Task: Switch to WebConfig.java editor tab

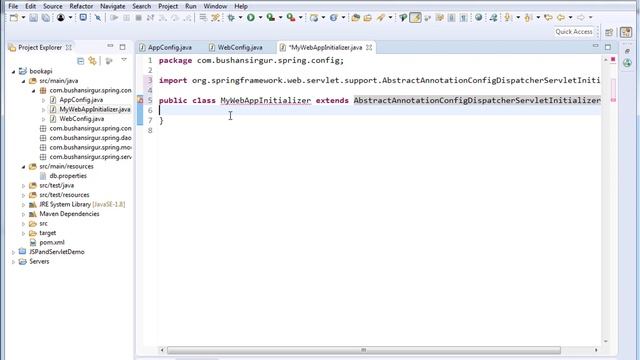Action: (236, 47)
